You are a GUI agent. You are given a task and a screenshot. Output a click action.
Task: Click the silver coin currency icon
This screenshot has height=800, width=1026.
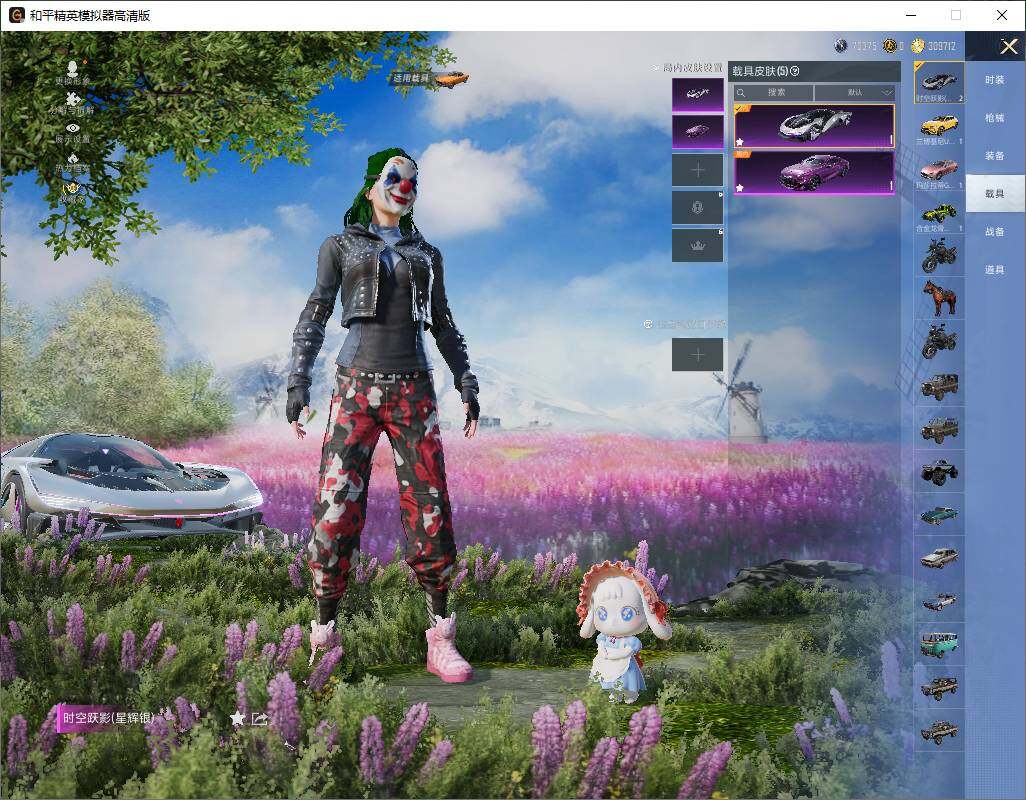click(841, 46)
